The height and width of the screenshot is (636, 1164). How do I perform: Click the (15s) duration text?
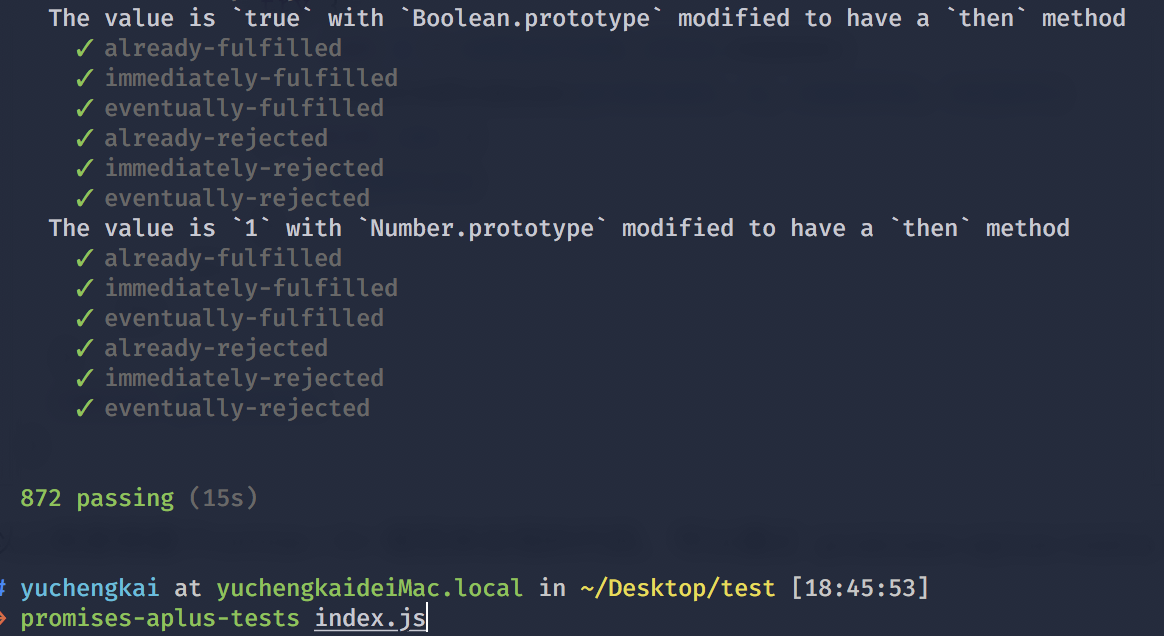pyautogui.click(x=223, y=497)
